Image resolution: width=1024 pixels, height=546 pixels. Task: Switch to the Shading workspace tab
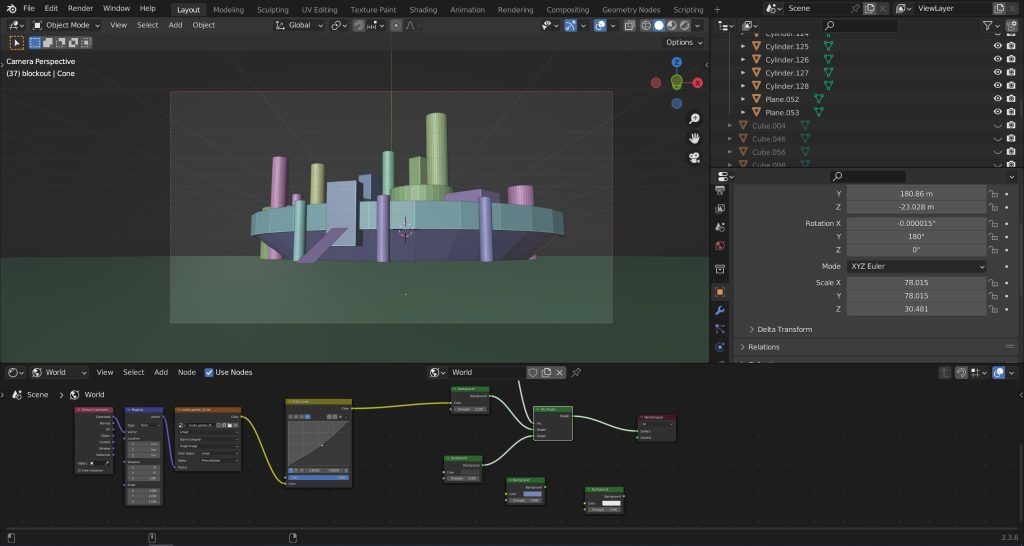(423, 9)
